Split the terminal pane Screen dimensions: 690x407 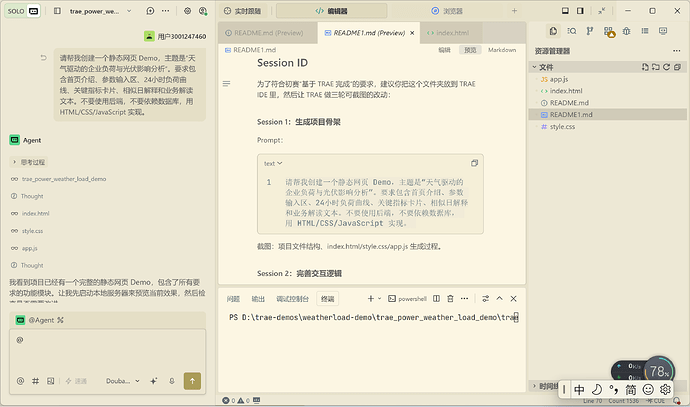(436, 299)
